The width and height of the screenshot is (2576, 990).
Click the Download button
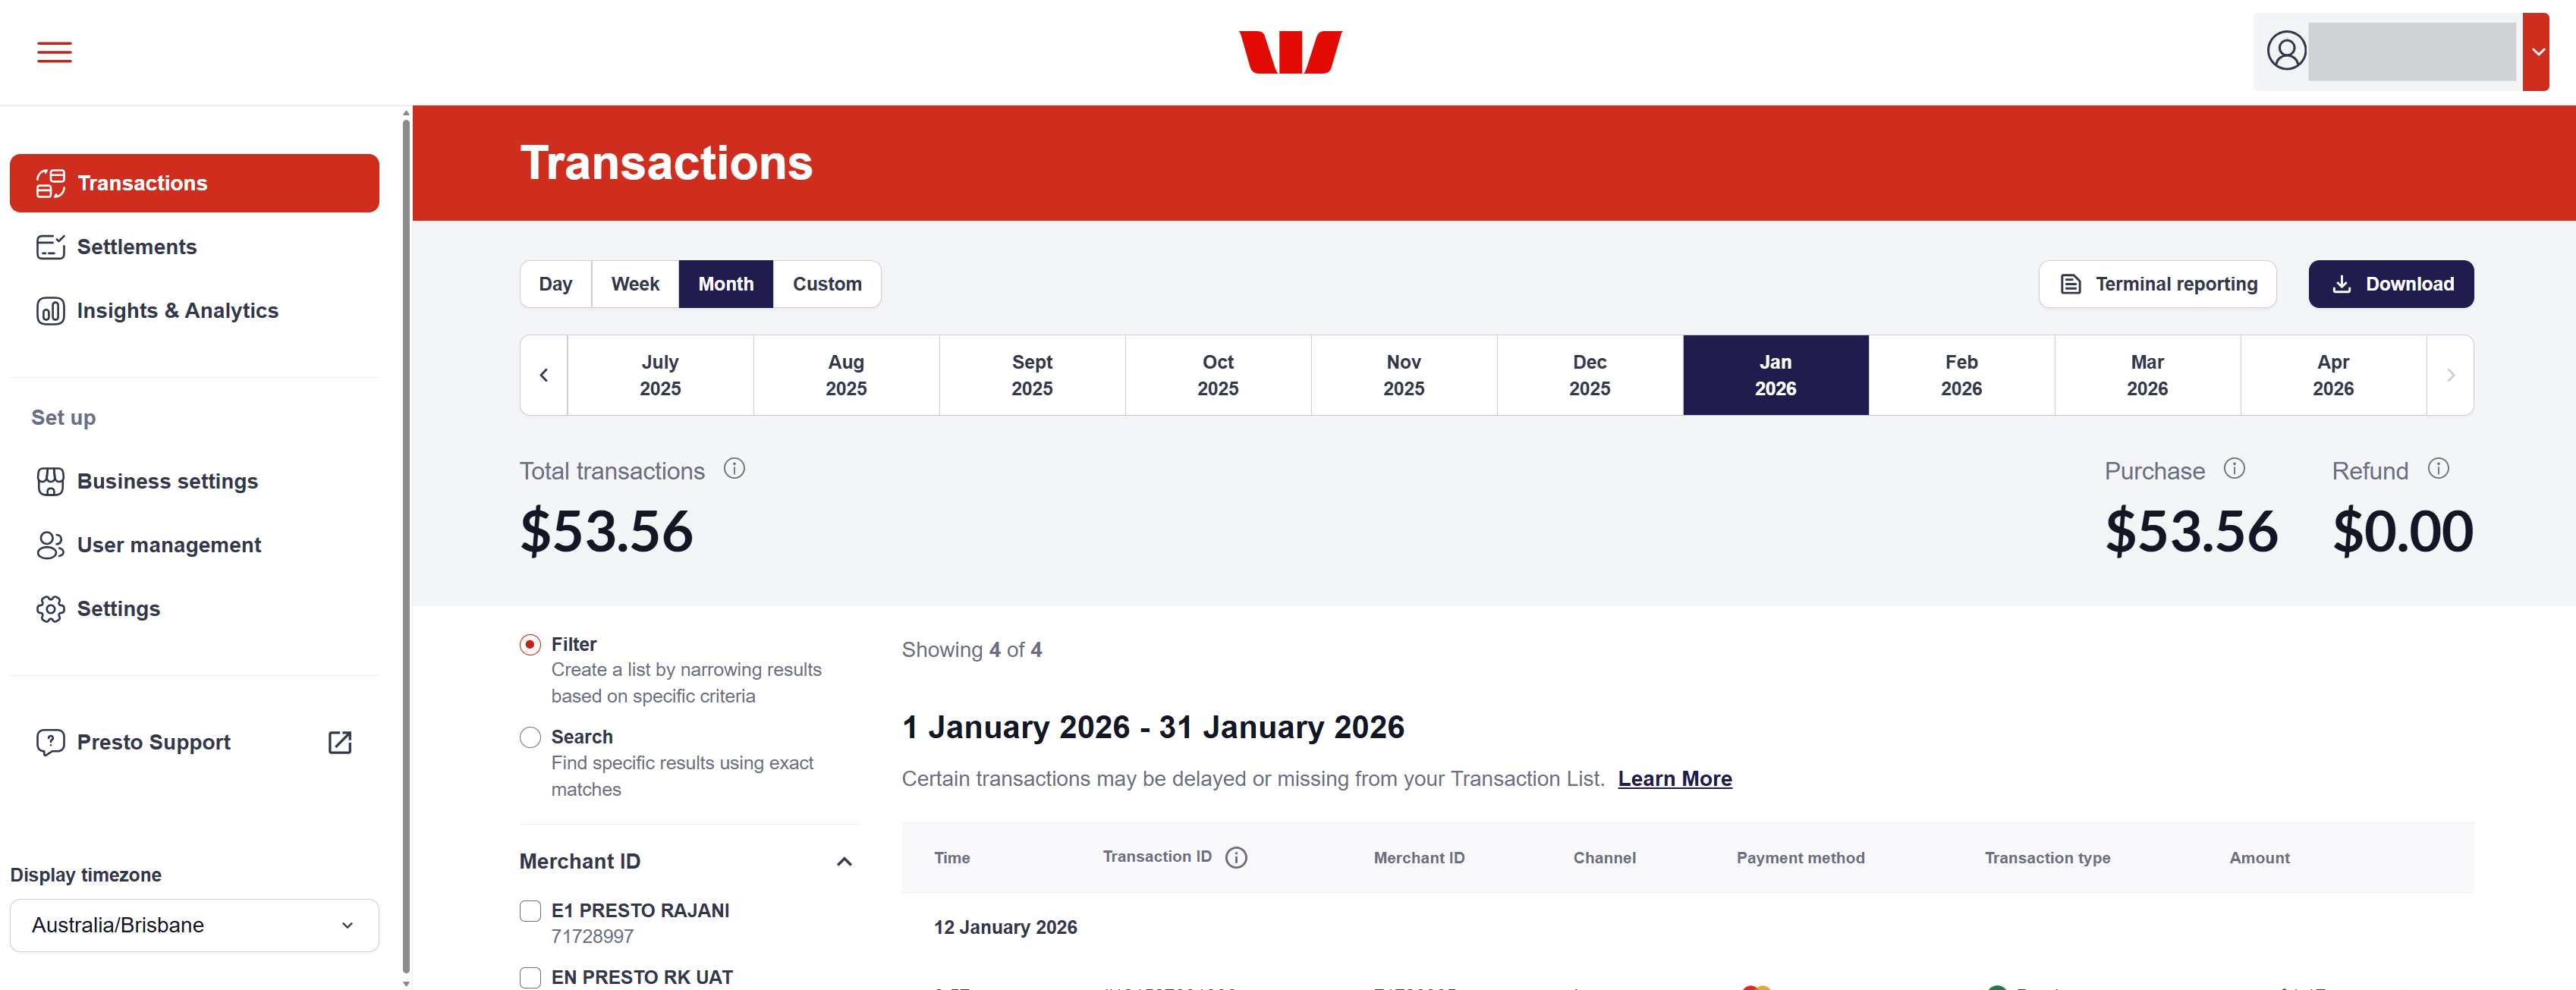tap(2390, 284)
